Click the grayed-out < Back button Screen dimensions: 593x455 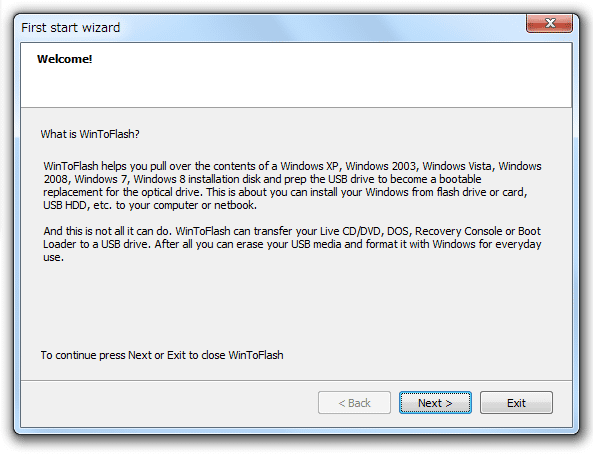point(354,402)
